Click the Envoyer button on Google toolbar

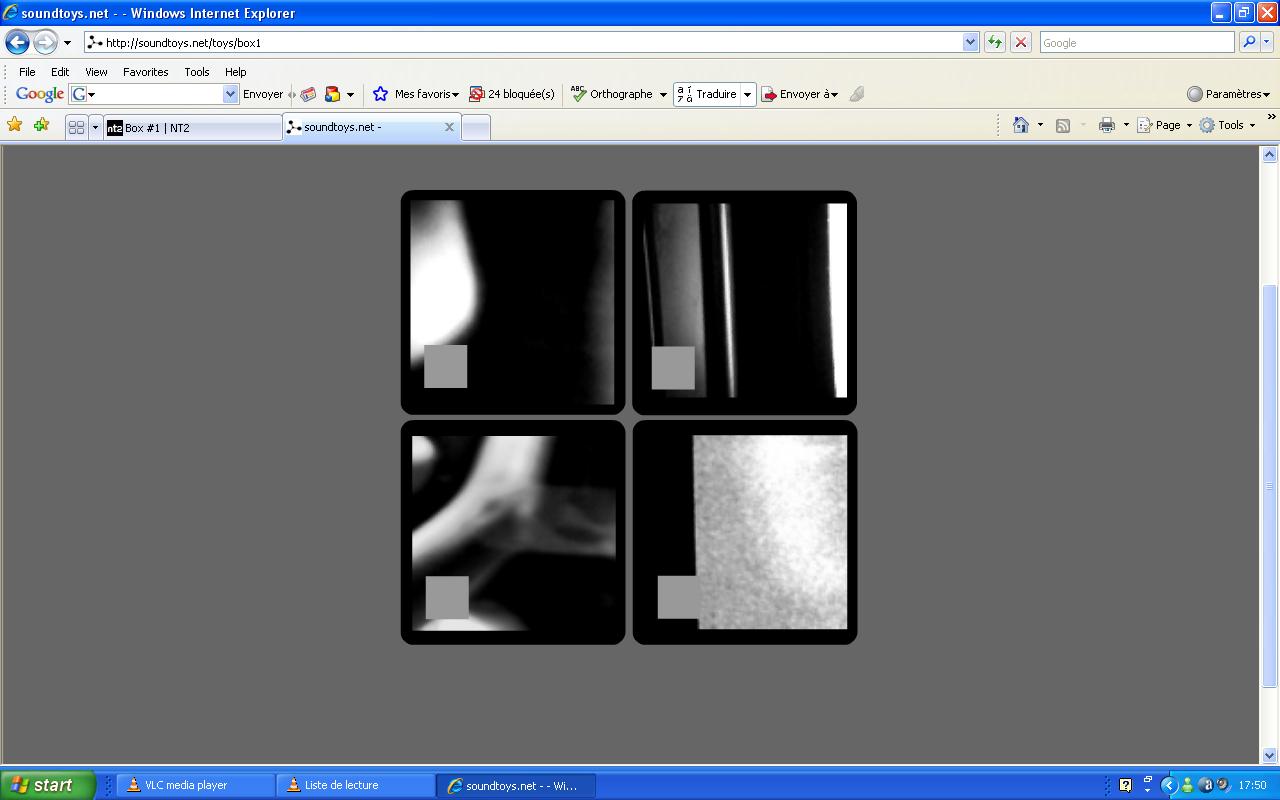click(x=263, y=94)
